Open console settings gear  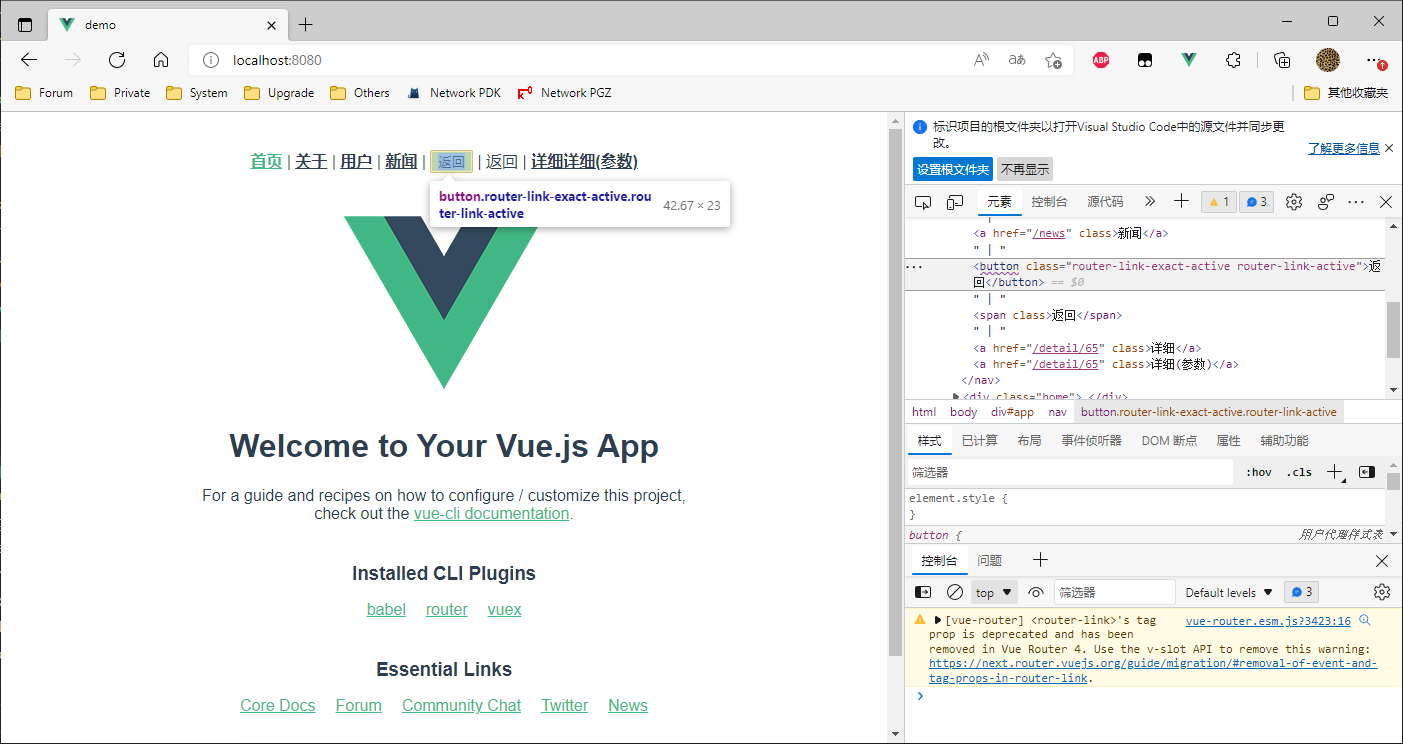[1382, 592]
